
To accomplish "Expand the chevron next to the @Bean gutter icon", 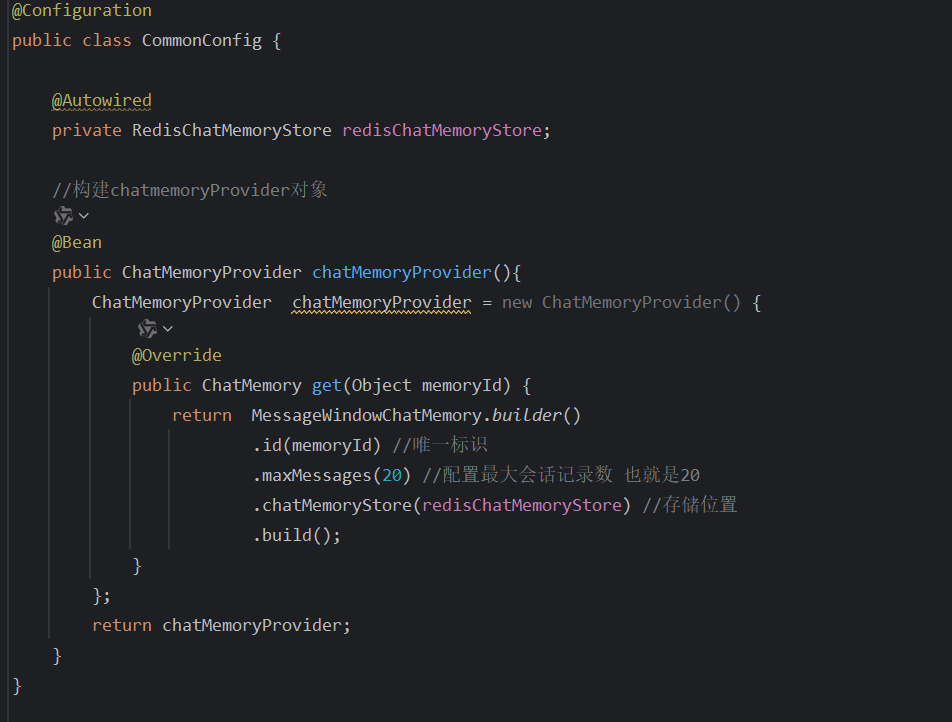I will pyautogui.click(x=83, y=214).
